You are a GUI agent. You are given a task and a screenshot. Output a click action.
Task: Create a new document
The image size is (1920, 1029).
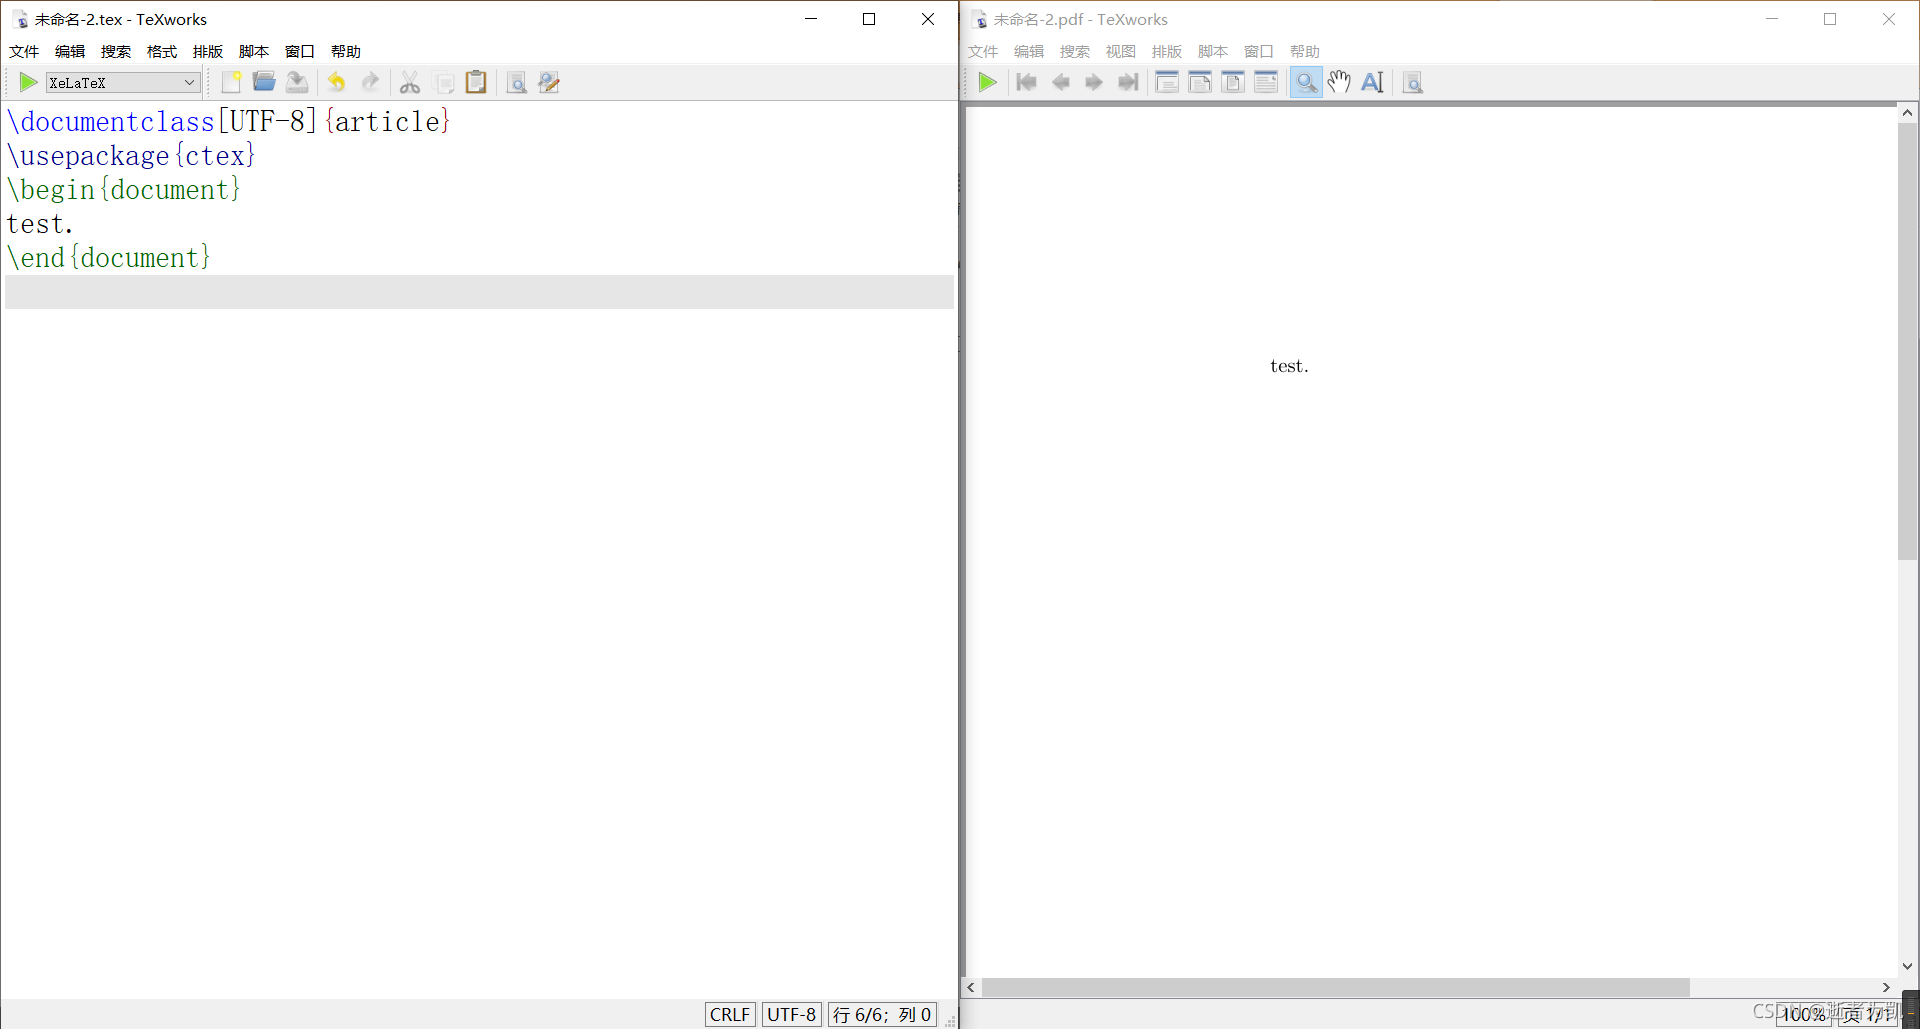pyautogui.click(x=231, y=82)
